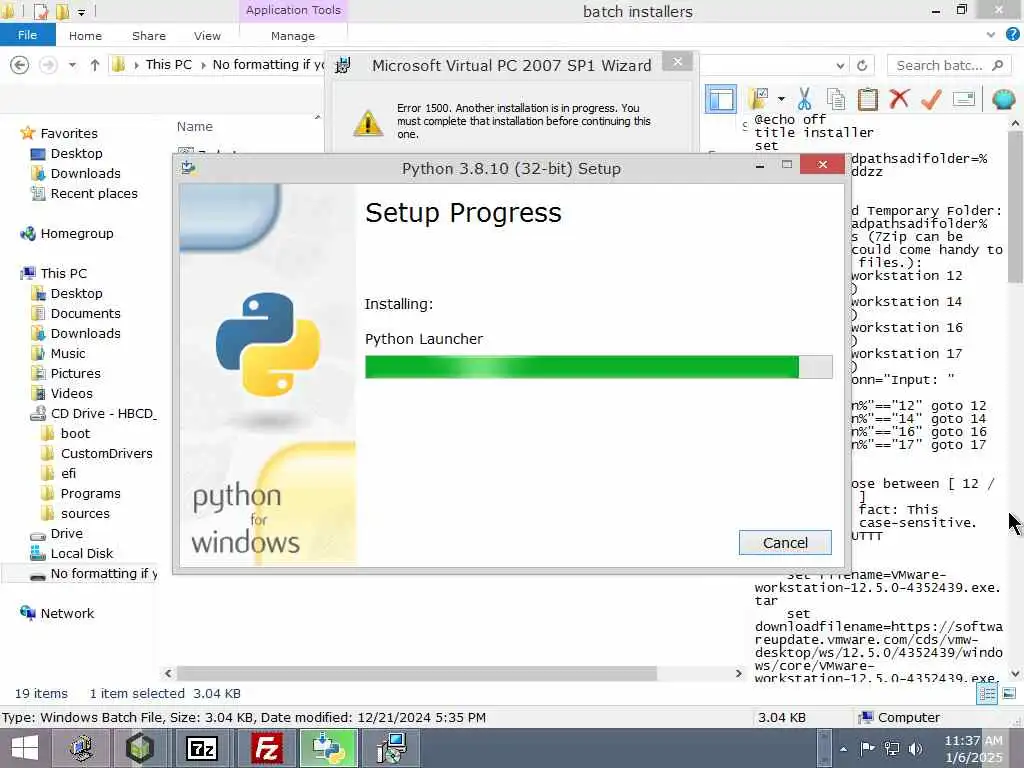The width and height of the screenshot is (1024, 768).
Task: Open the Manage ribbon tab
Action: click(x=293, y=36)
